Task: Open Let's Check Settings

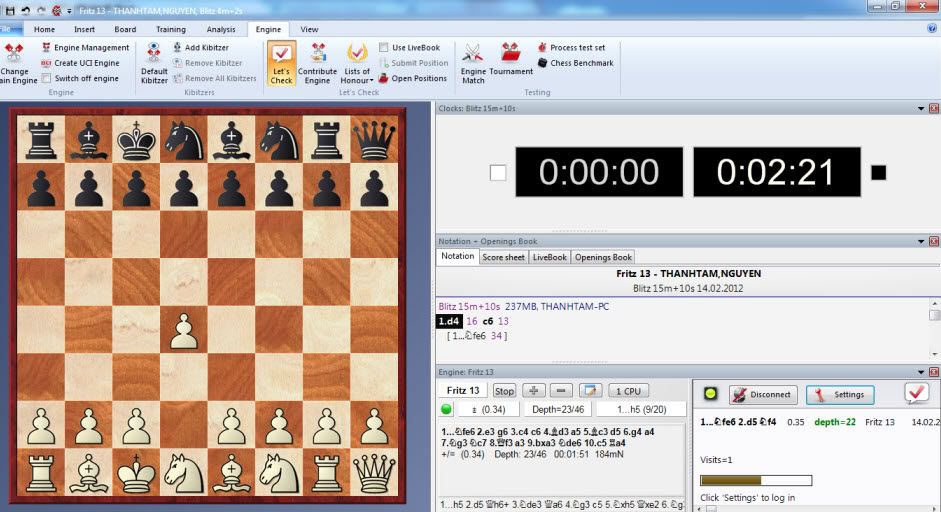Action: pyautogui.click(x=840, y=395)
